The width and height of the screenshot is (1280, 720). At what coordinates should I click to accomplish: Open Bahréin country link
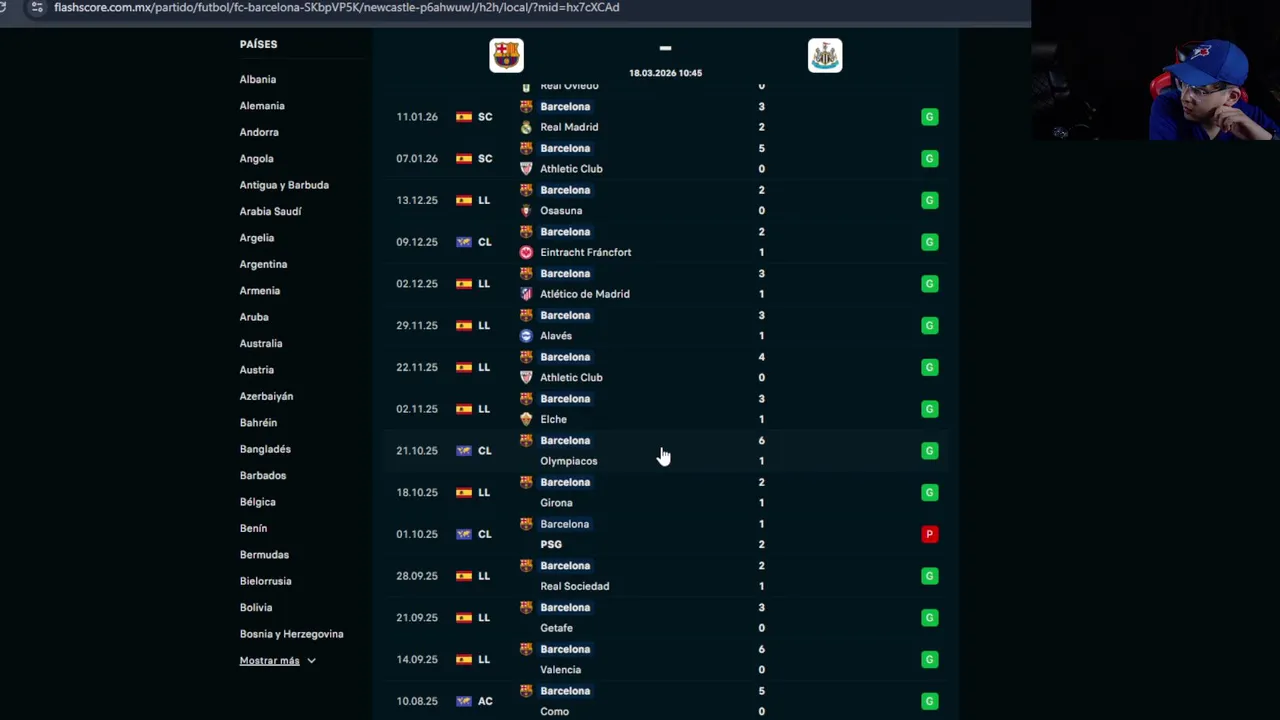[258, 423]
